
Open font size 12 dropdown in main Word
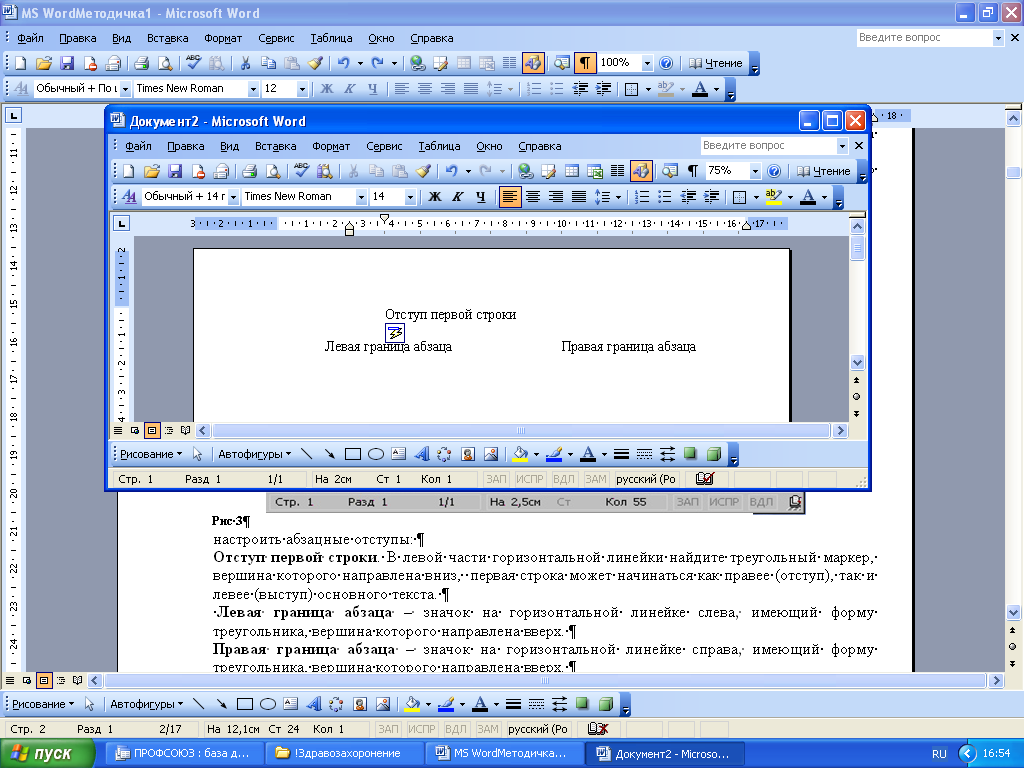click(302, 88)
